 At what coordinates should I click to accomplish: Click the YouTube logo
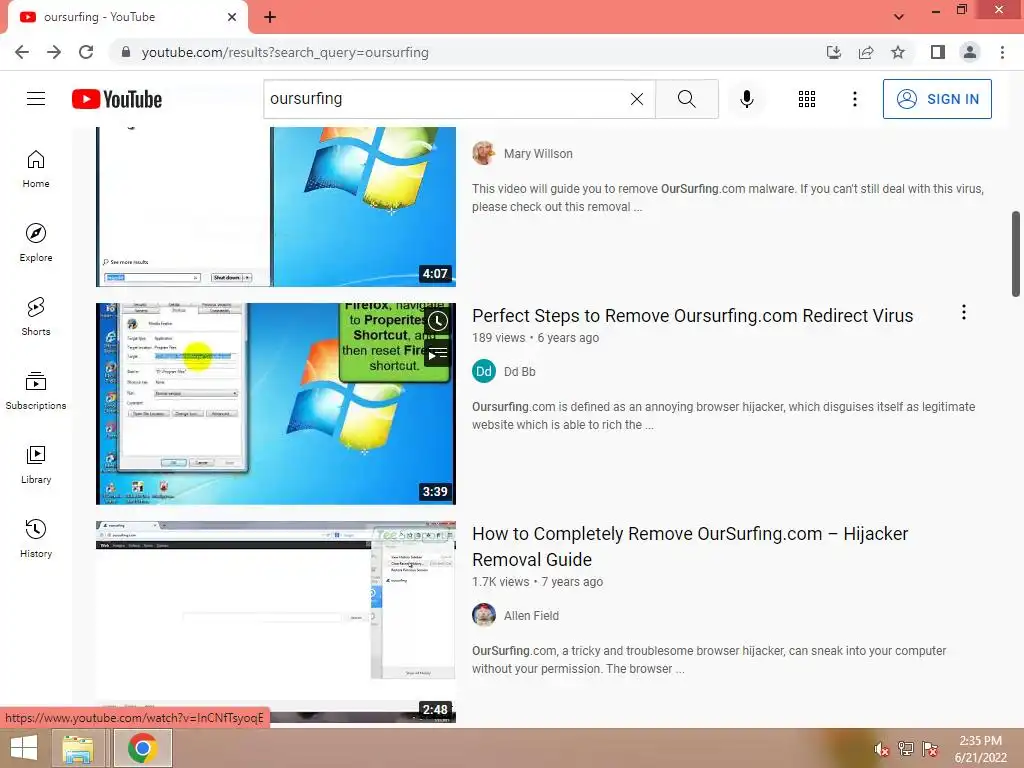[x=117, y=99]
